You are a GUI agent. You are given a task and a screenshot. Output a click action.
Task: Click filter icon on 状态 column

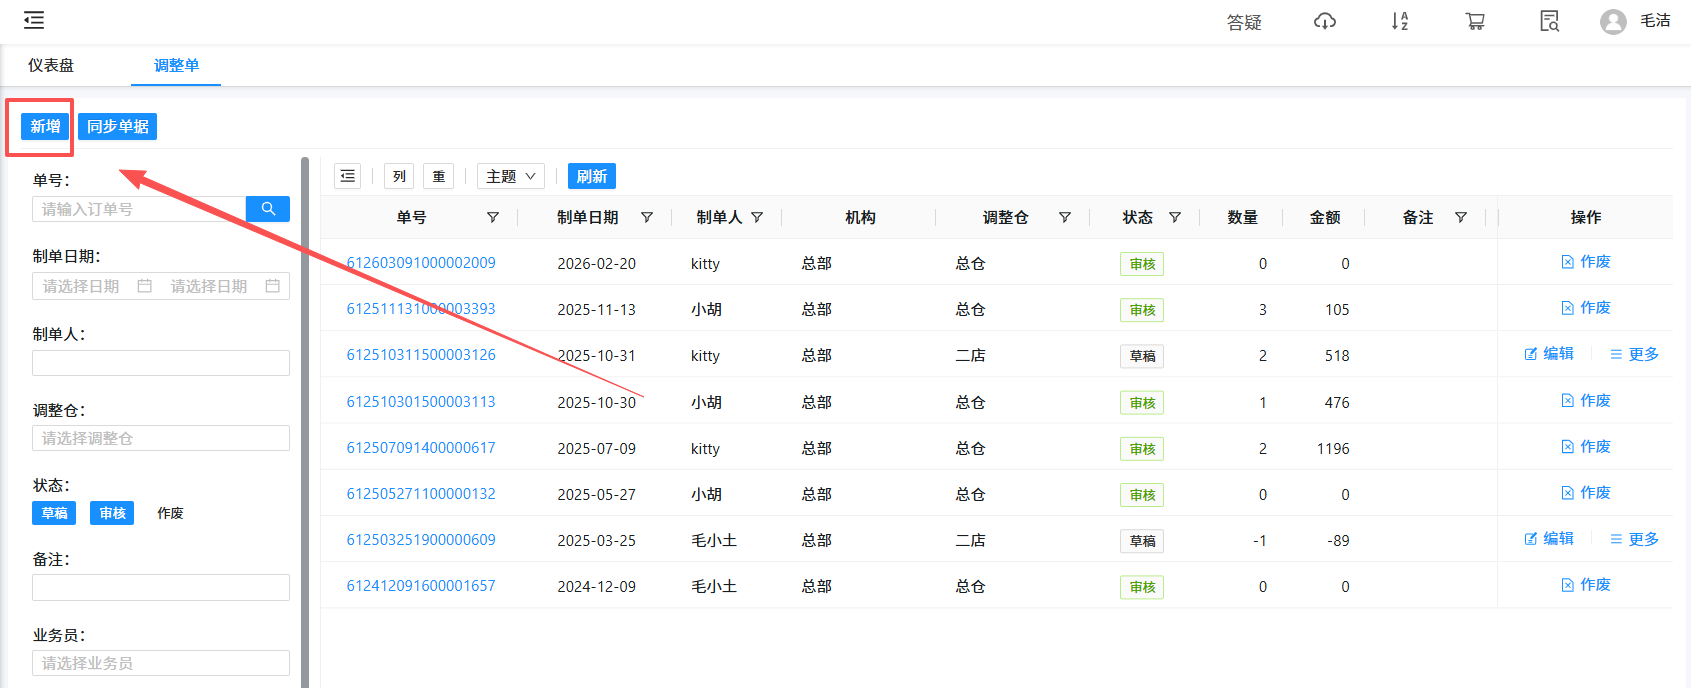1175,217
